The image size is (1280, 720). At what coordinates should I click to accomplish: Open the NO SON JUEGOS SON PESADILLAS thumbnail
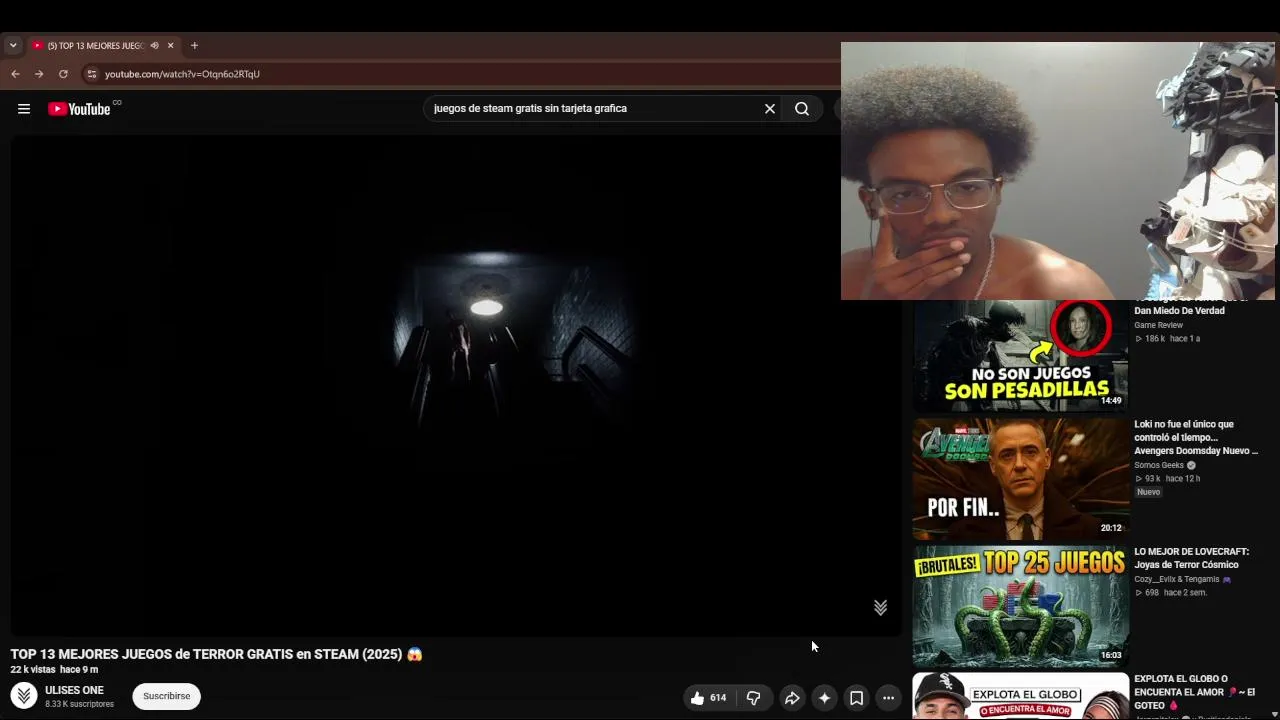click(x=1020, y=356)
